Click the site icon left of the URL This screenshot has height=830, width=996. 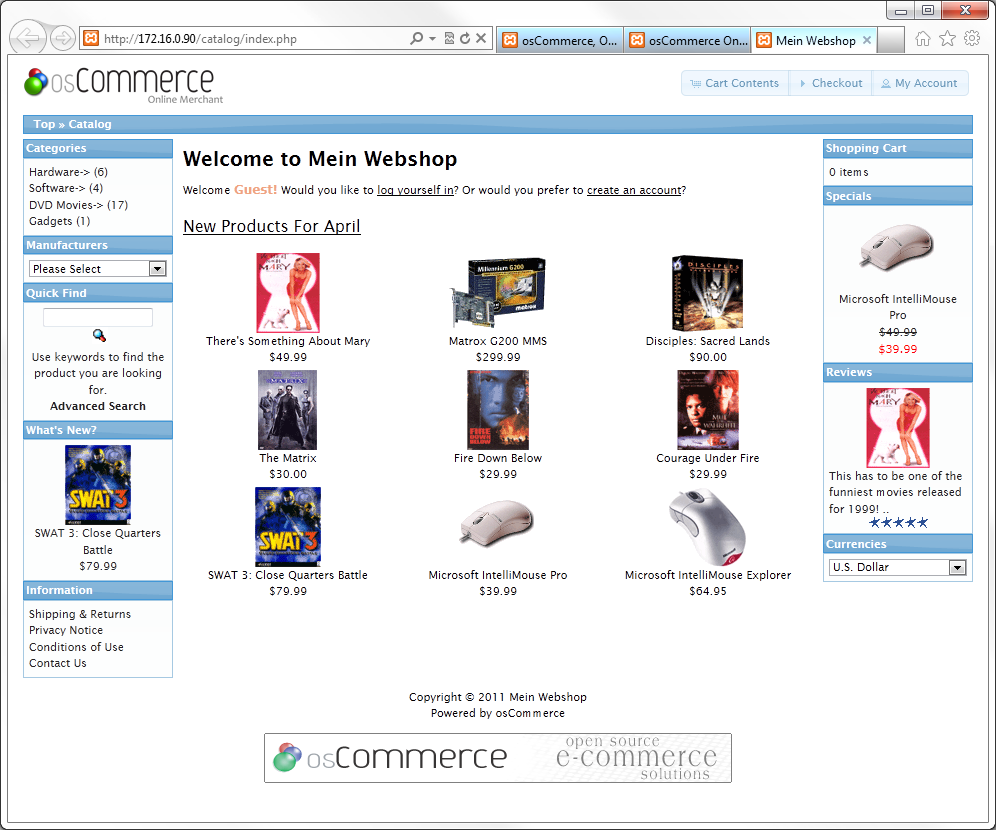[x=91, y=39]
